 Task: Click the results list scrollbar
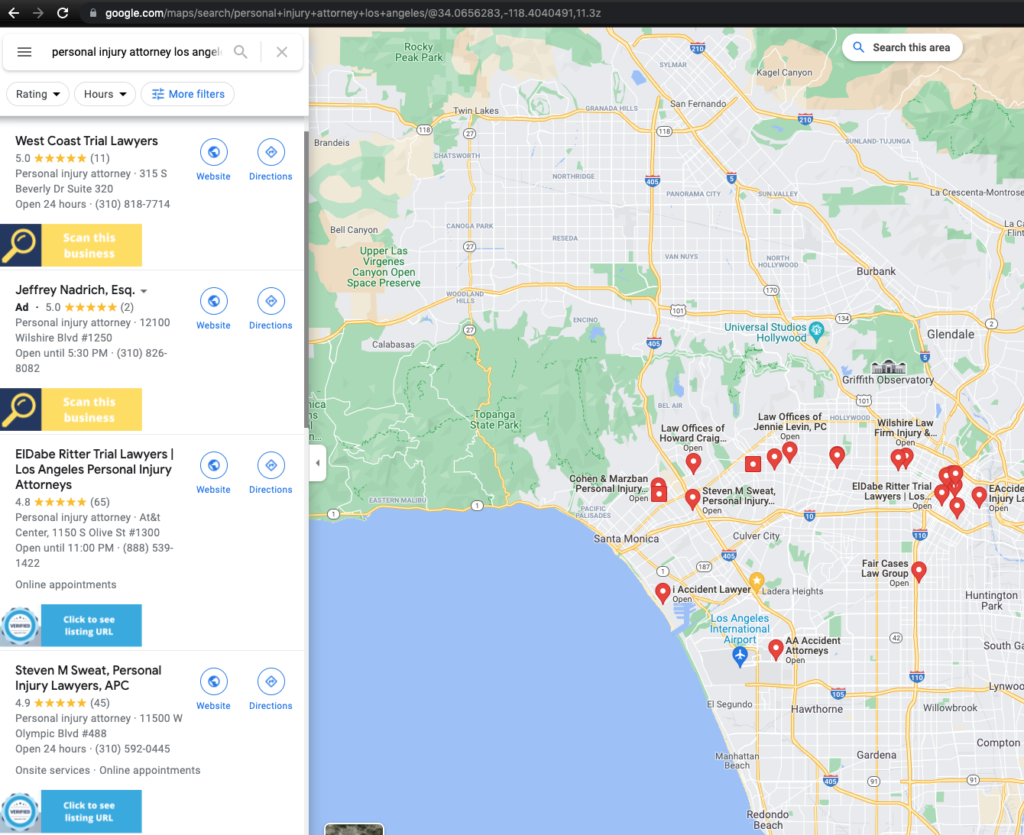pyautogui.click(x=306, y=277)
